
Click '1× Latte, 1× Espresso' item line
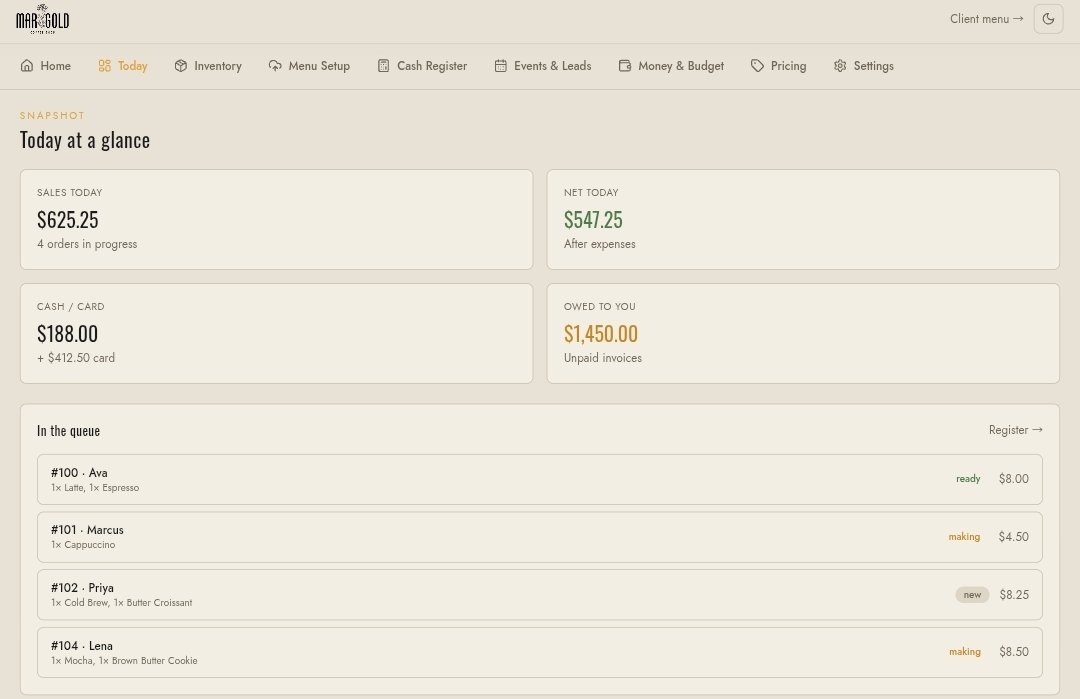tap(95, 488)
